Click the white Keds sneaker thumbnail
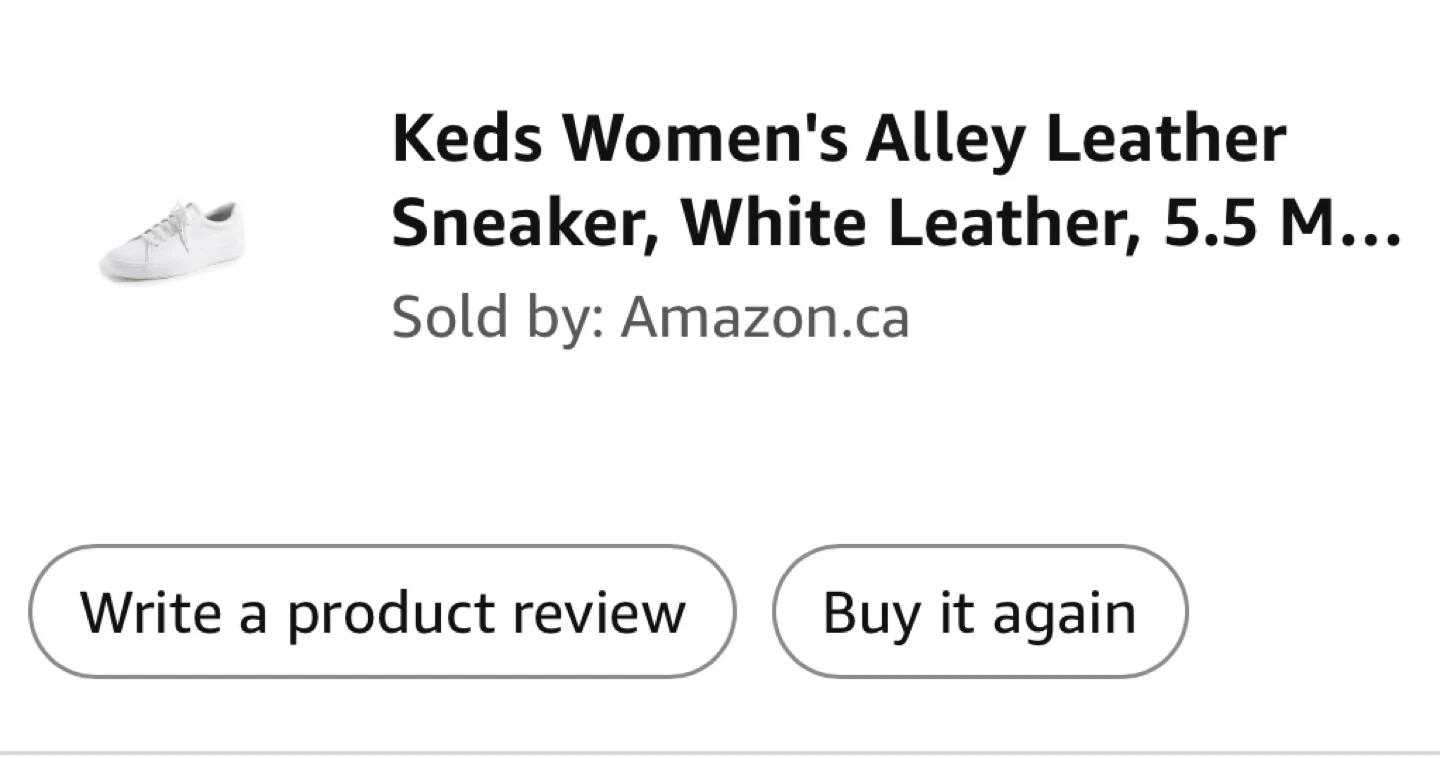Screen dimensions: 1440x758 172,240
